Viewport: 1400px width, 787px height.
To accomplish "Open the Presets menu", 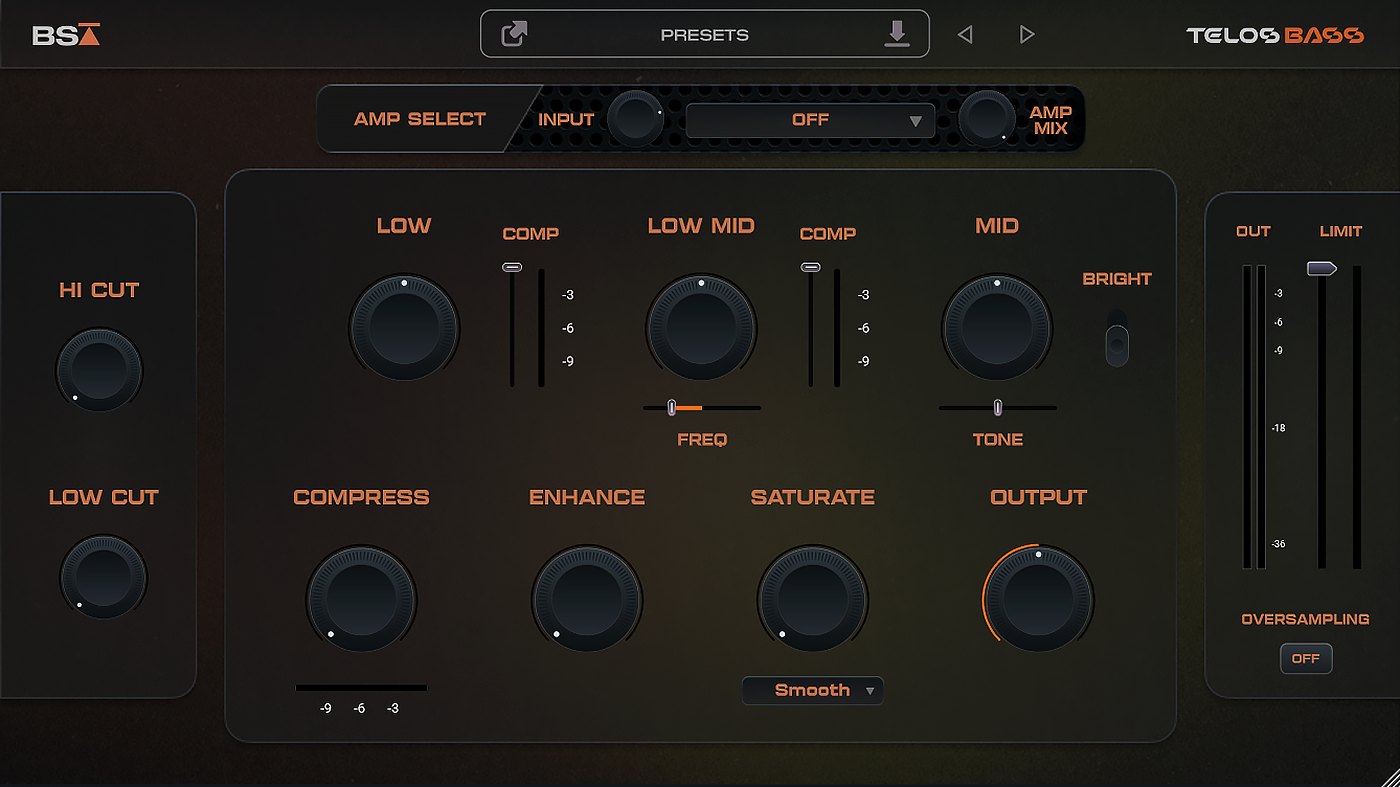I will click(704, 35).
